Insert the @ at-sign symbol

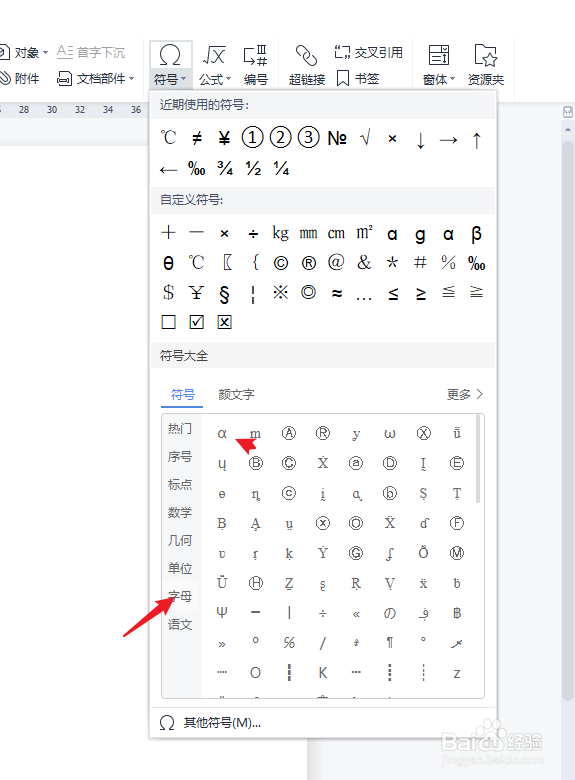click(x=336, y=262)
